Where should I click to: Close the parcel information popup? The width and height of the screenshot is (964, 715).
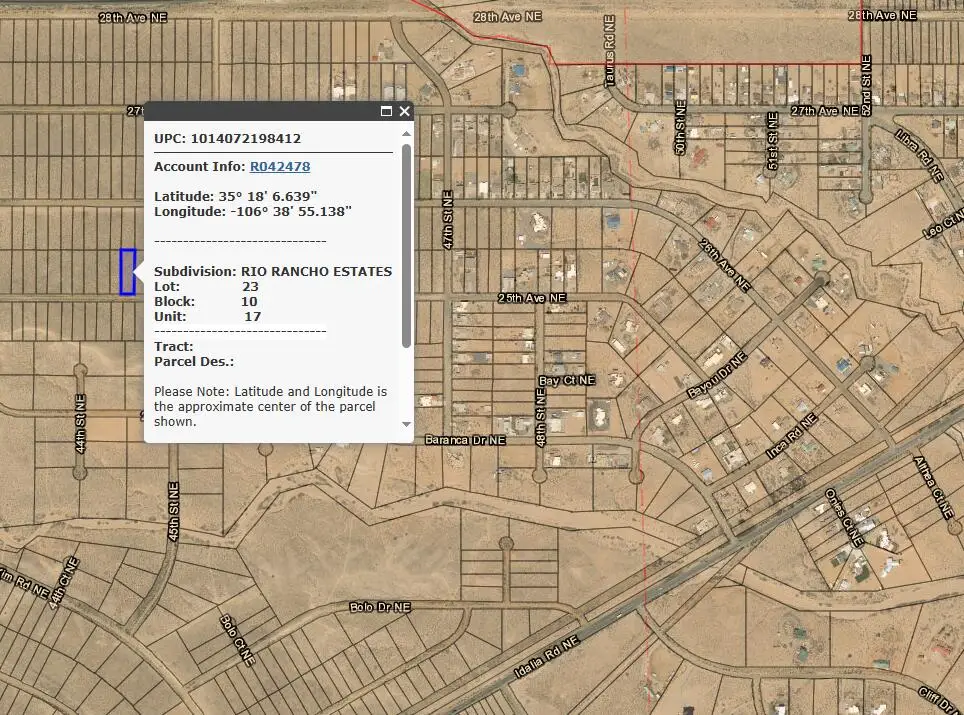coord(404,111)
